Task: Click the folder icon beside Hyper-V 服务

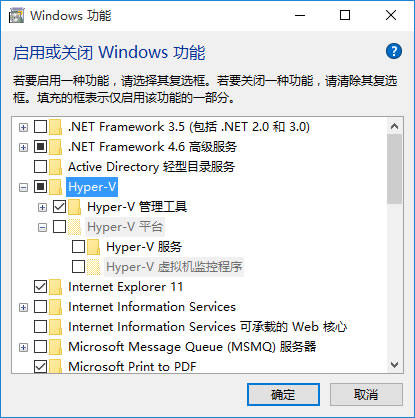Action: click(x=94, y=247)
